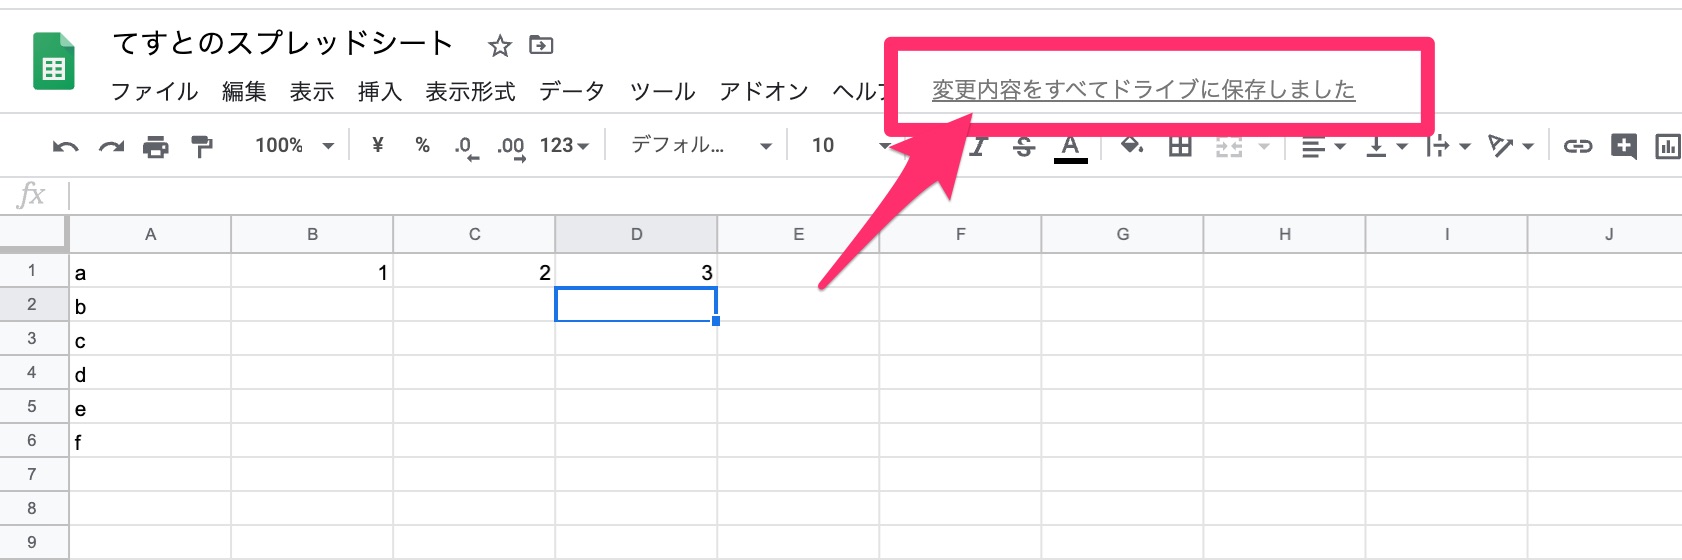
Task: Open the text color picker
Action: click(1070, 147)
